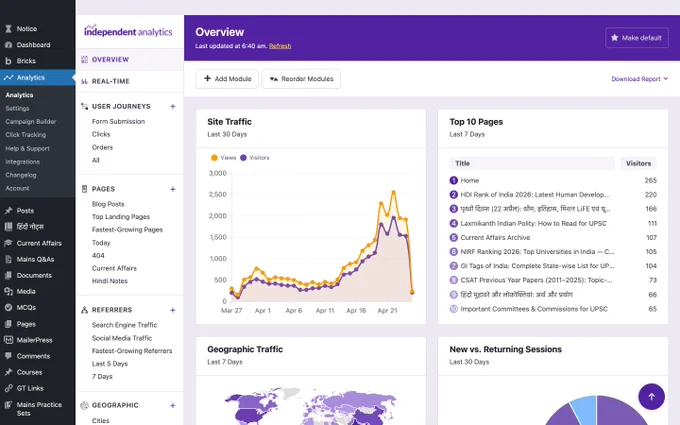
Task: Open the 404 pages report
Action: pyautogui.click(x=98, y=255)
